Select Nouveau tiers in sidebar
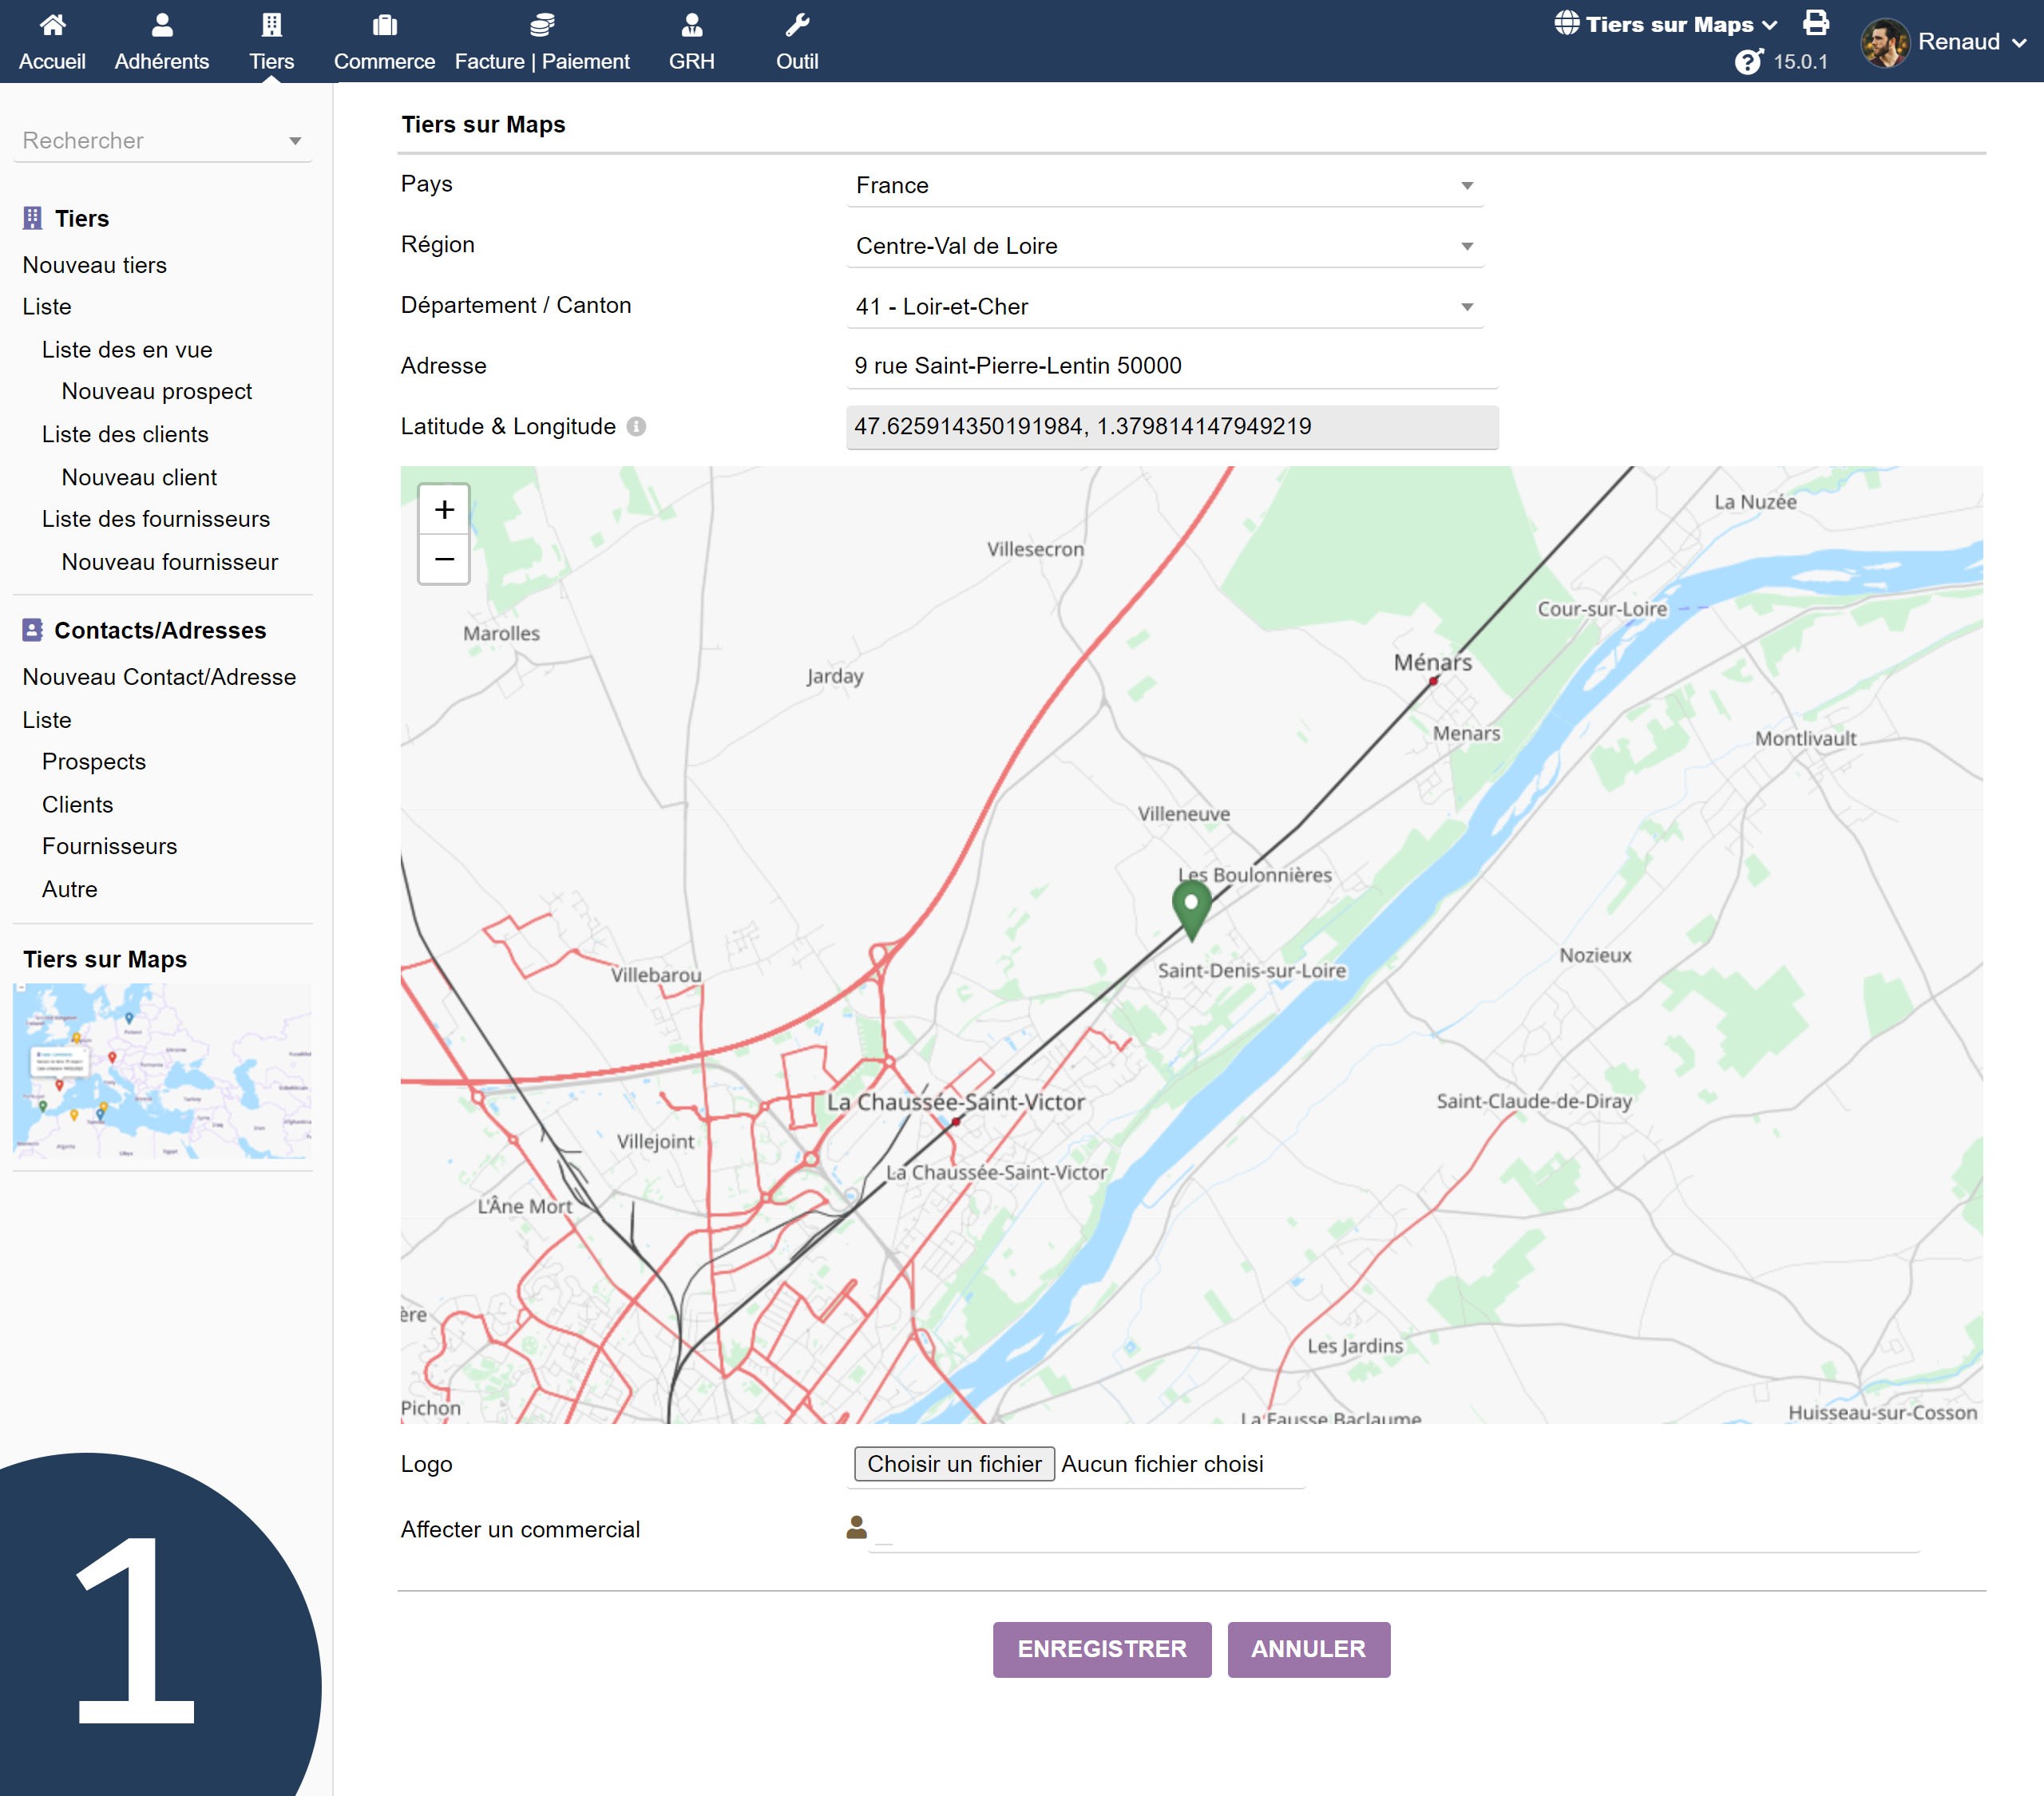 pyautogui.click(x=95, y=265)
